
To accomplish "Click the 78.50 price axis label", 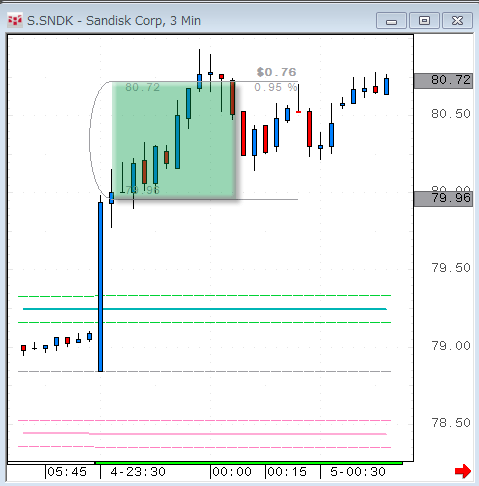I will (451, 423).
